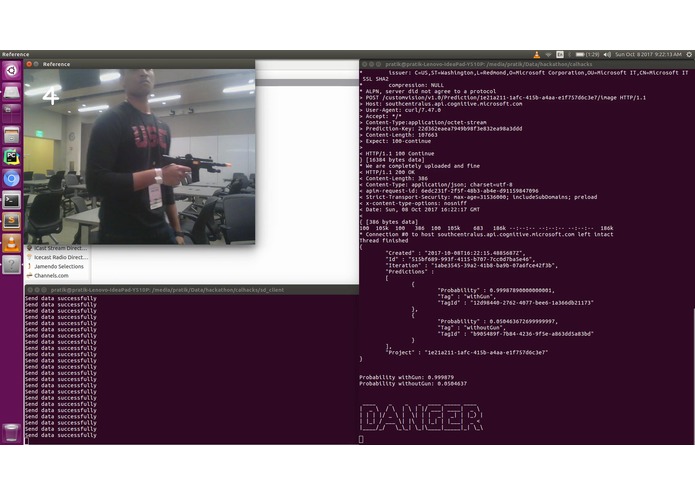Click the 'Content-Type:application/octet-stream' line
Screen dimensions: 695x494
[423, 123]
